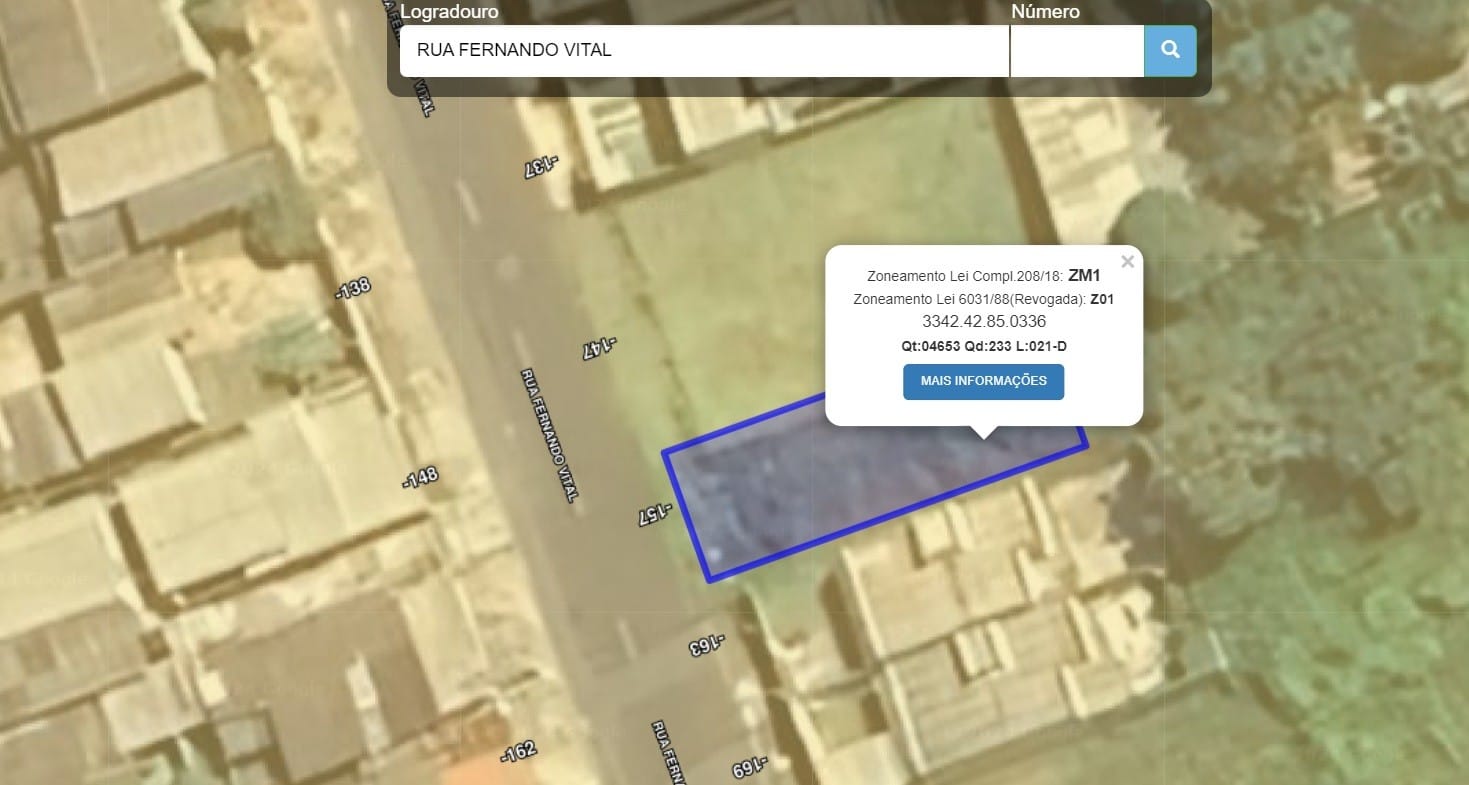Click the Qt:04653 Qd:233 L:021-D line
This screenshot has height=785, width=1469.
click(983, 346)
